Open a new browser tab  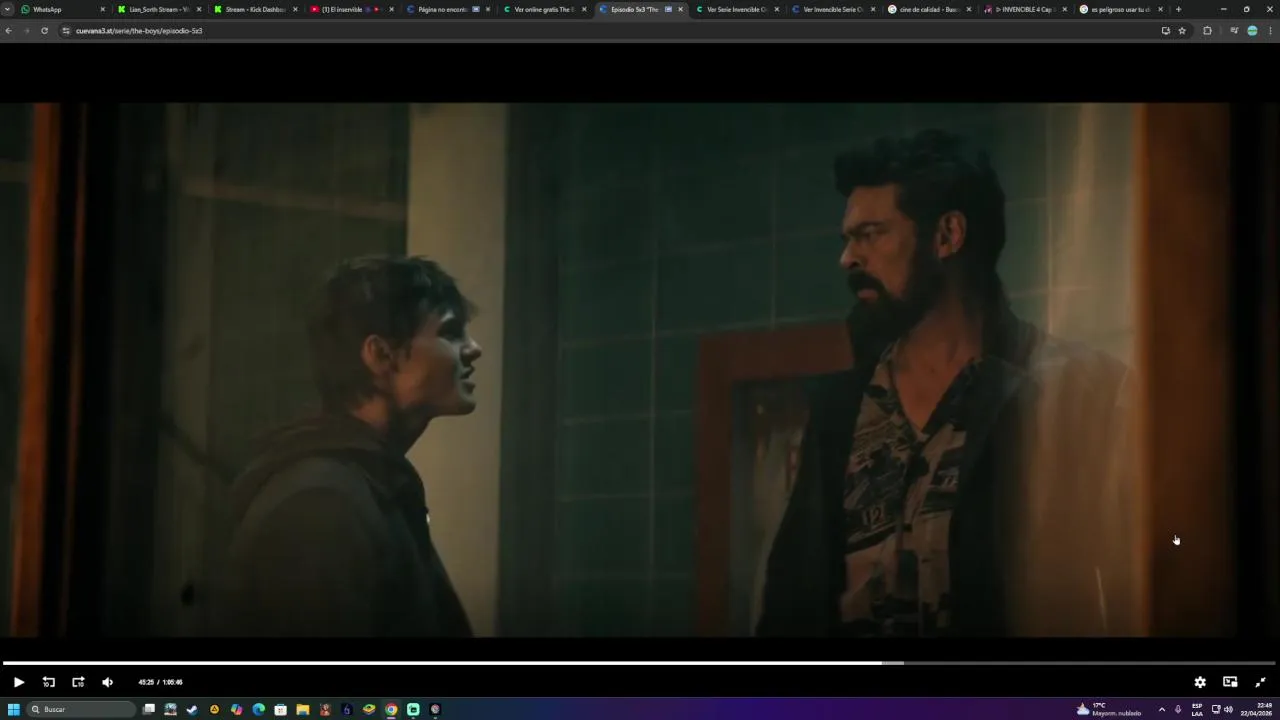click(1178, 9)
